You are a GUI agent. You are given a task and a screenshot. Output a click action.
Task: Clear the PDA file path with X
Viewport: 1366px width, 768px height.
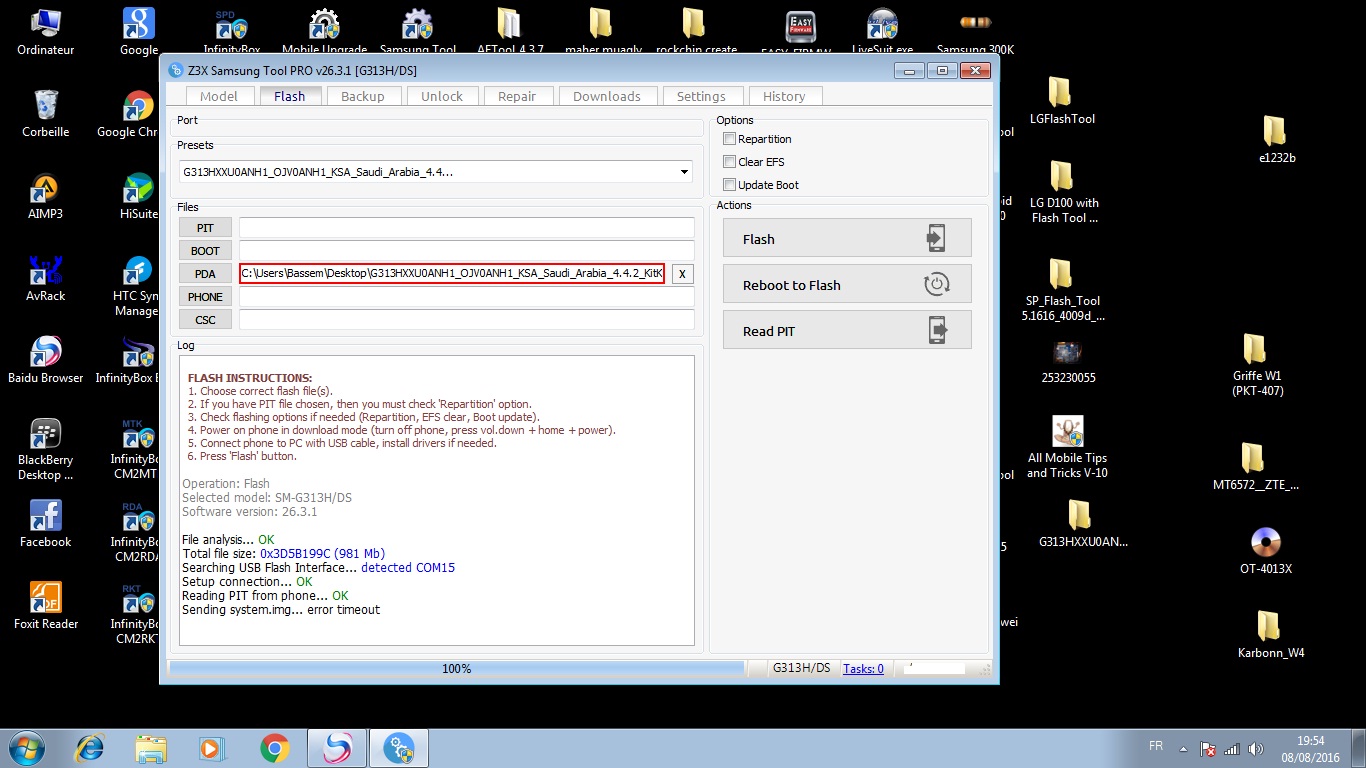pyautogui.click(x=681, y=274)
